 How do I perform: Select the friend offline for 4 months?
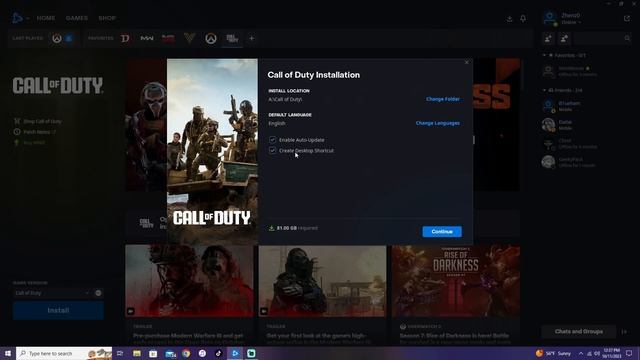586,144
